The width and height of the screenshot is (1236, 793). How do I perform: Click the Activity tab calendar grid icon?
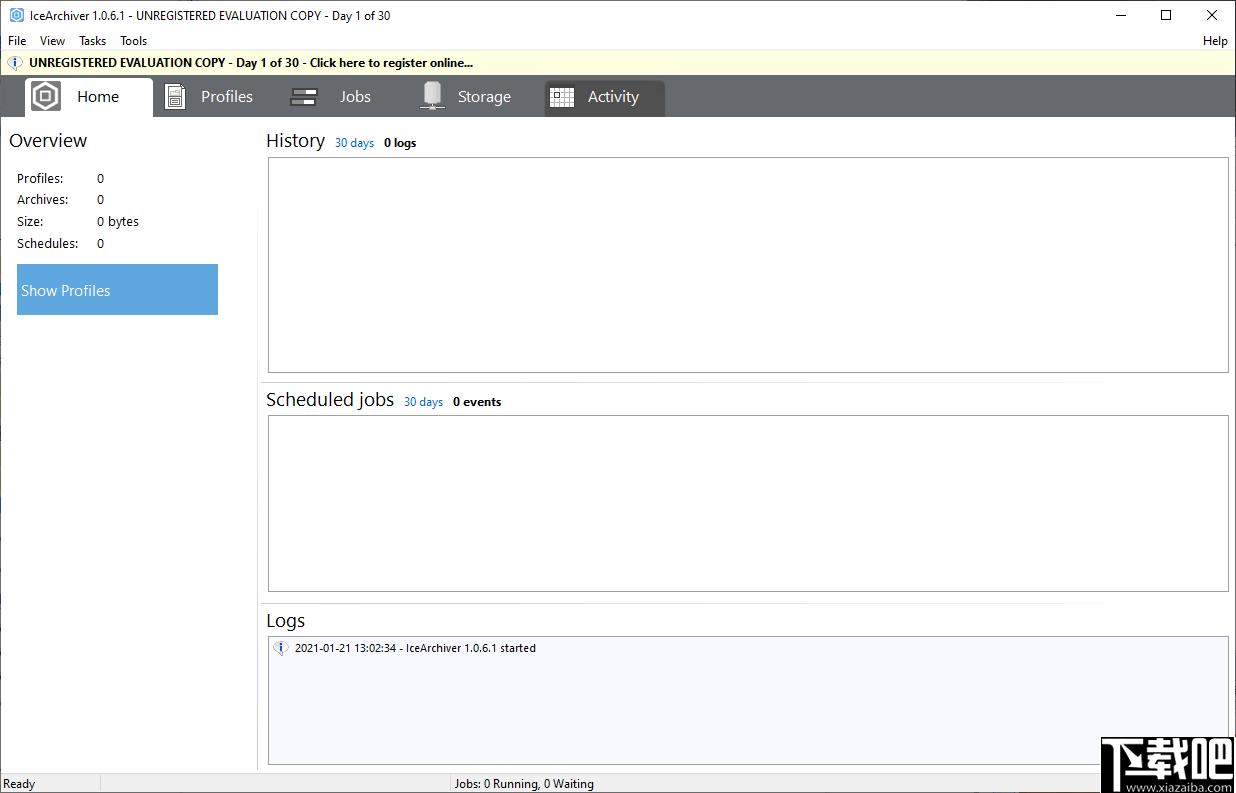[x=562, y=97]
